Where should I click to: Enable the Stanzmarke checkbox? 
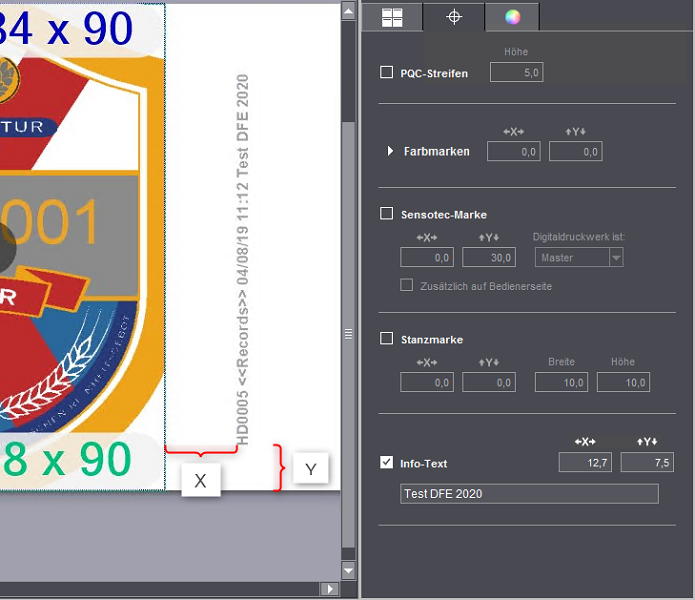click(x=387, y=339)
